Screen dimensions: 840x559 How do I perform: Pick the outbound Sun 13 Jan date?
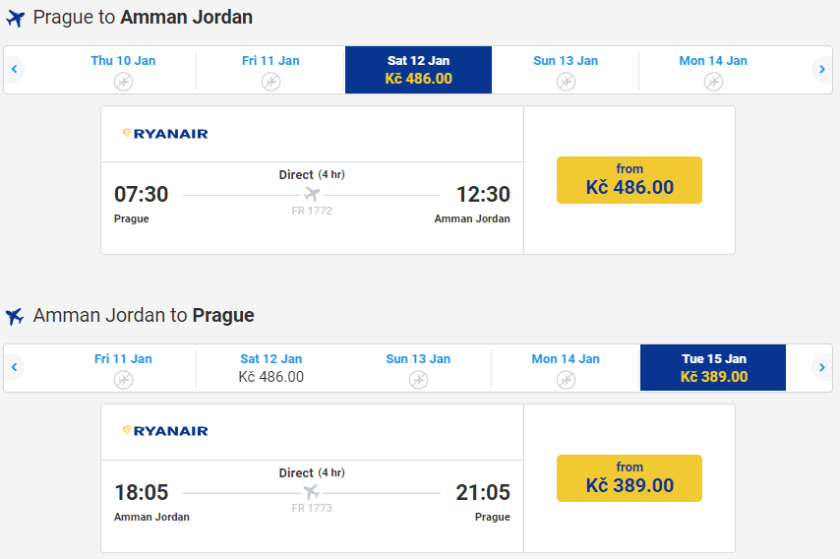click(566, 70)
